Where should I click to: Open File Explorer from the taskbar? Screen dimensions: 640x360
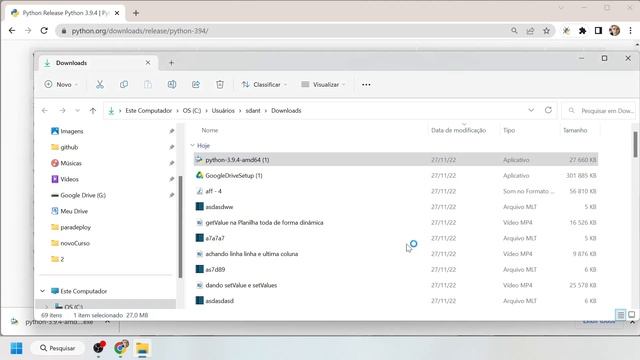[x=142, y=348]
